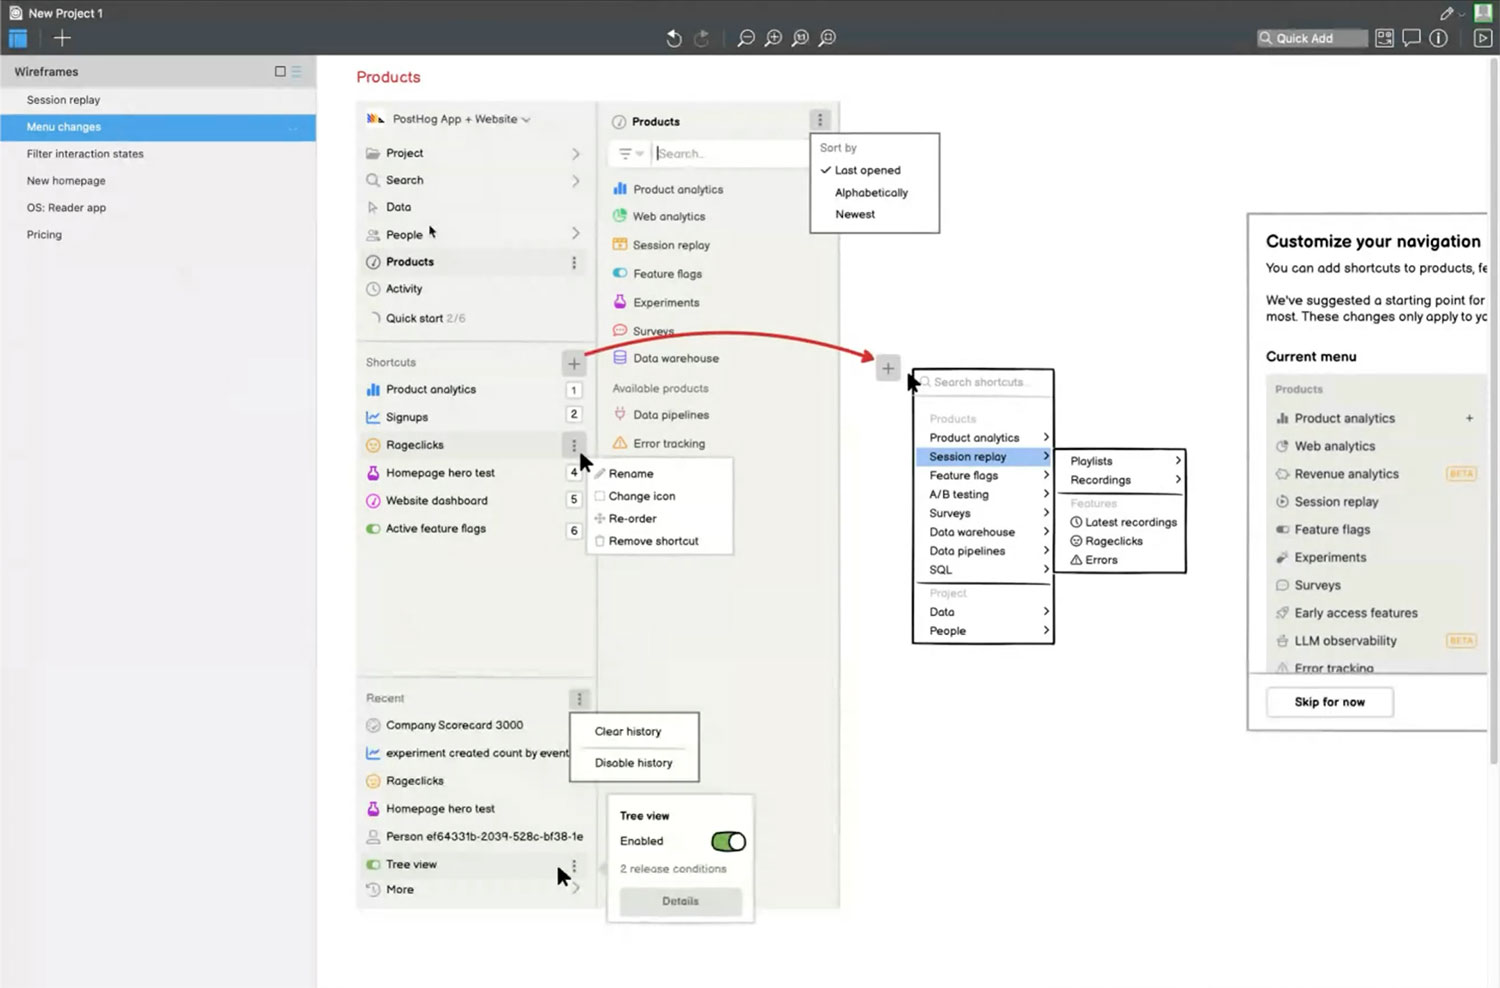Open the PostHog App + Website dropdown
Image resolution: width=1500 pixels, height=988 pixels.
455,119
